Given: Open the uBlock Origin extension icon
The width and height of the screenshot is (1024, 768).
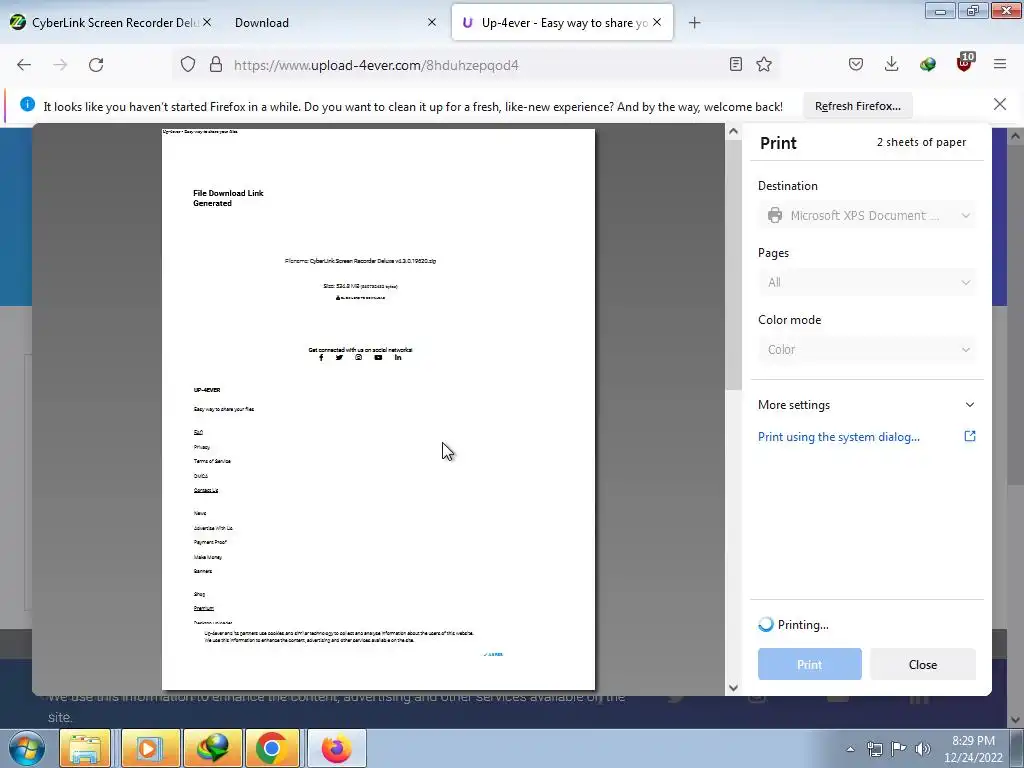Looking at the screenshot, I should [965, 63].
